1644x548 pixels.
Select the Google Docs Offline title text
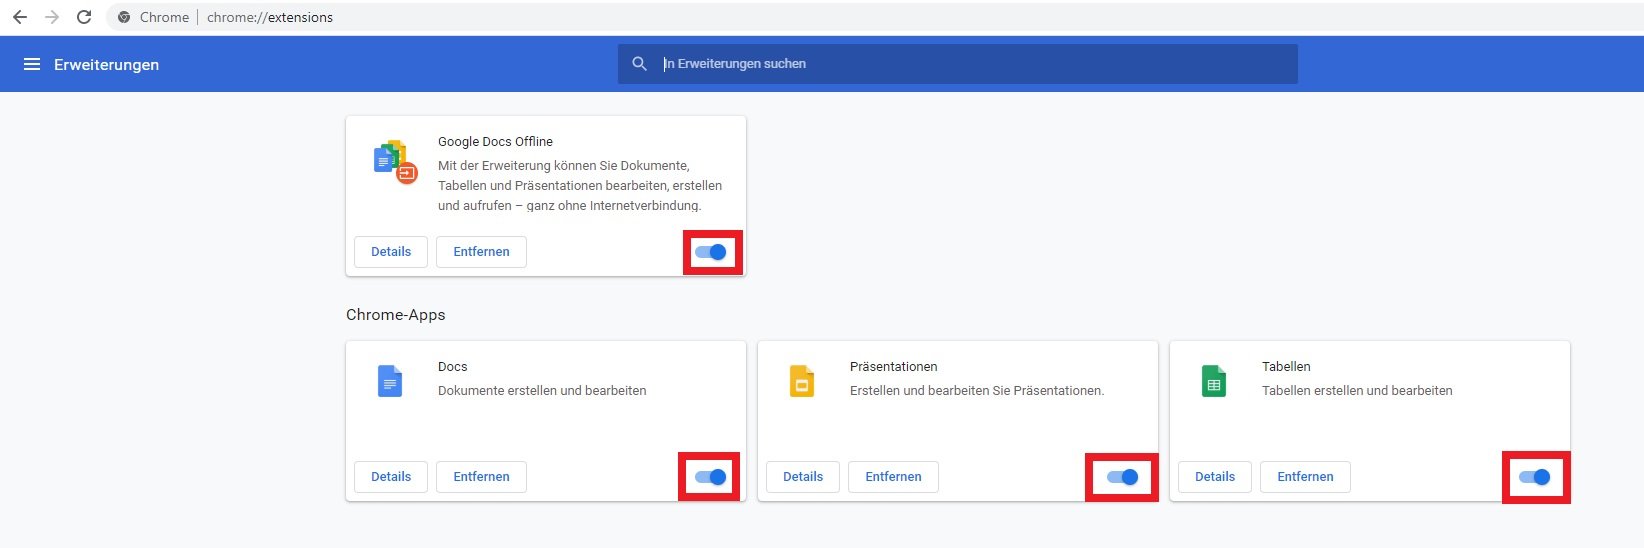click(x=495, y=142)
